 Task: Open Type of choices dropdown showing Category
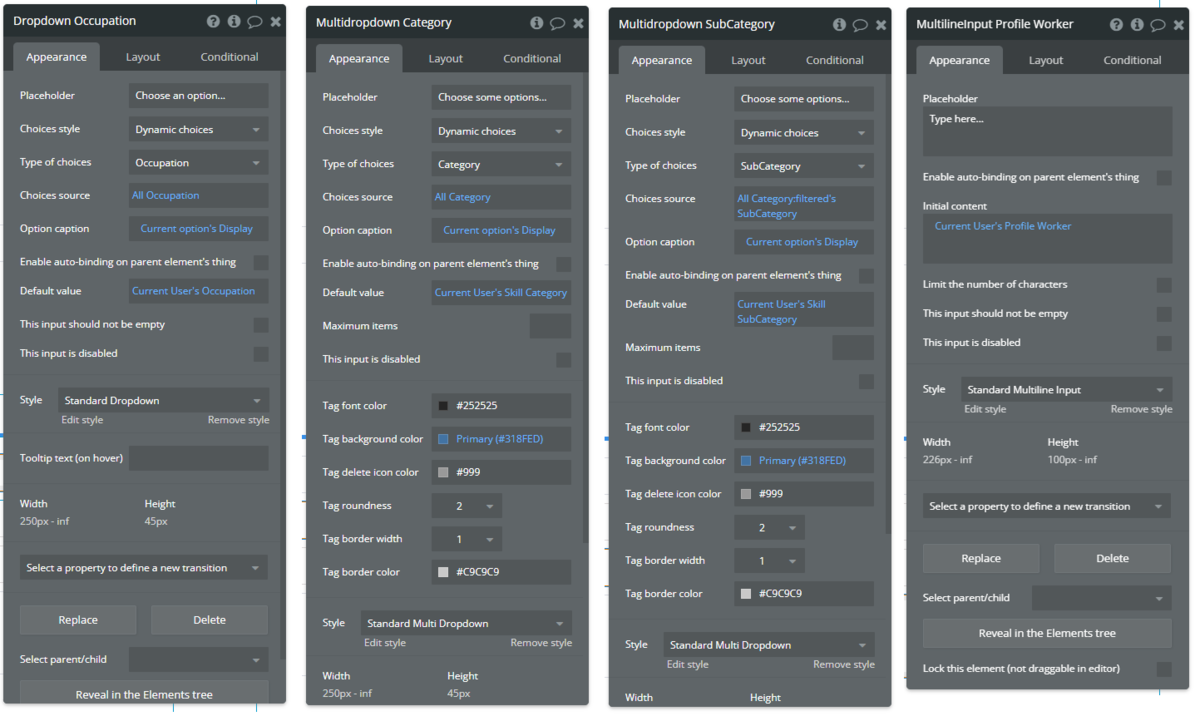click(501, 164)
